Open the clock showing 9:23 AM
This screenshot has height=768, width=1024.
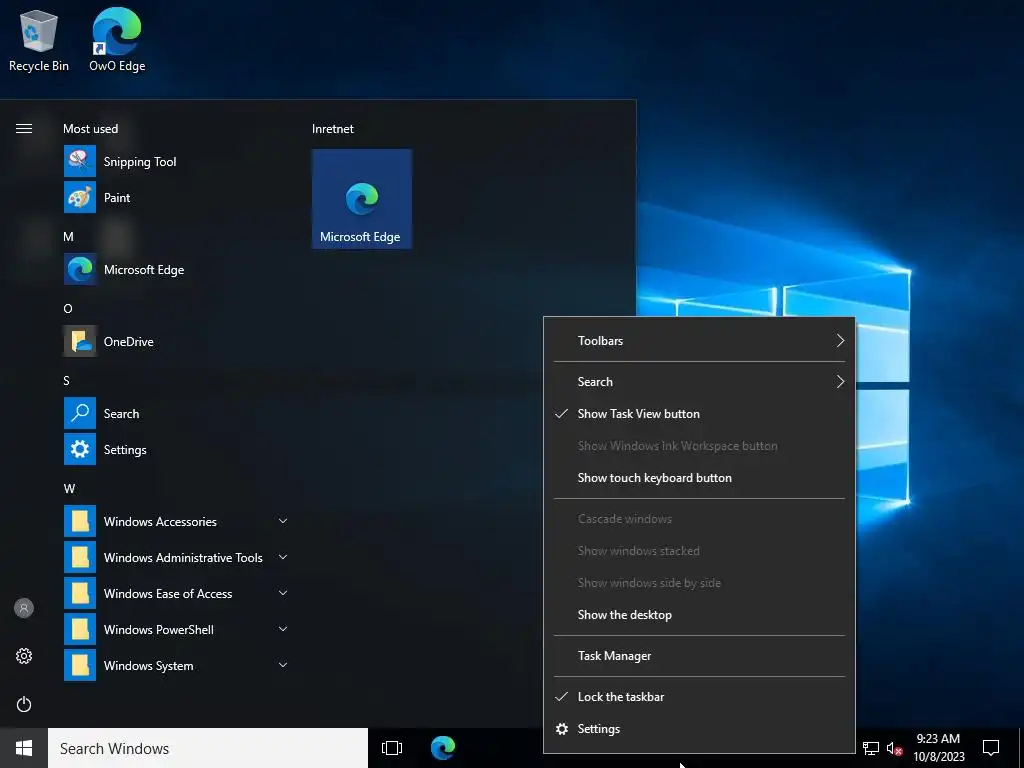tap(938, 748)
